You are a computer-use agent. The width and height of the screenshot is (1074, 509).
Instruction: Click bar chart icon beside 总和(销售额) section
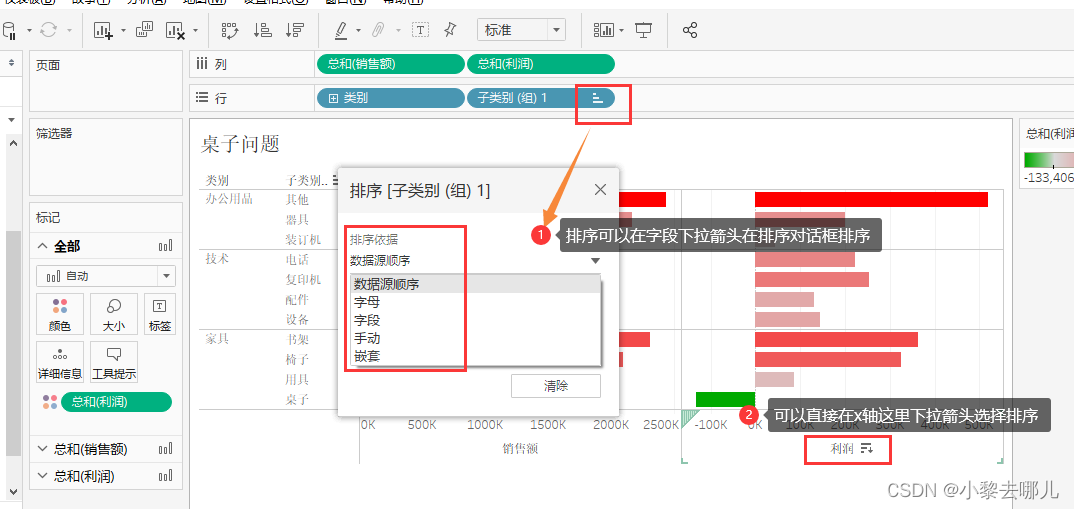click(x=165, y=450)
